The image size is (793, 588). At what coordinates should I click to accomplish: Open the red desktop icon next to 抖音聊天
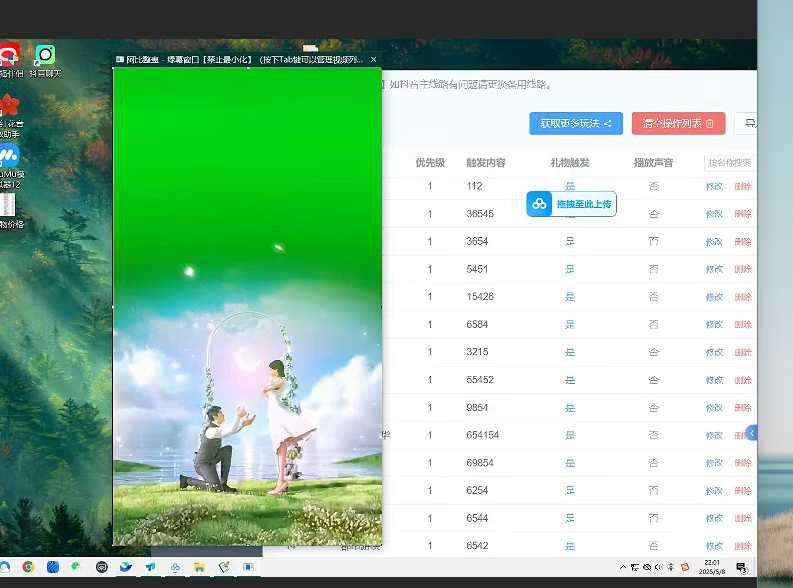tap(10, 61)
